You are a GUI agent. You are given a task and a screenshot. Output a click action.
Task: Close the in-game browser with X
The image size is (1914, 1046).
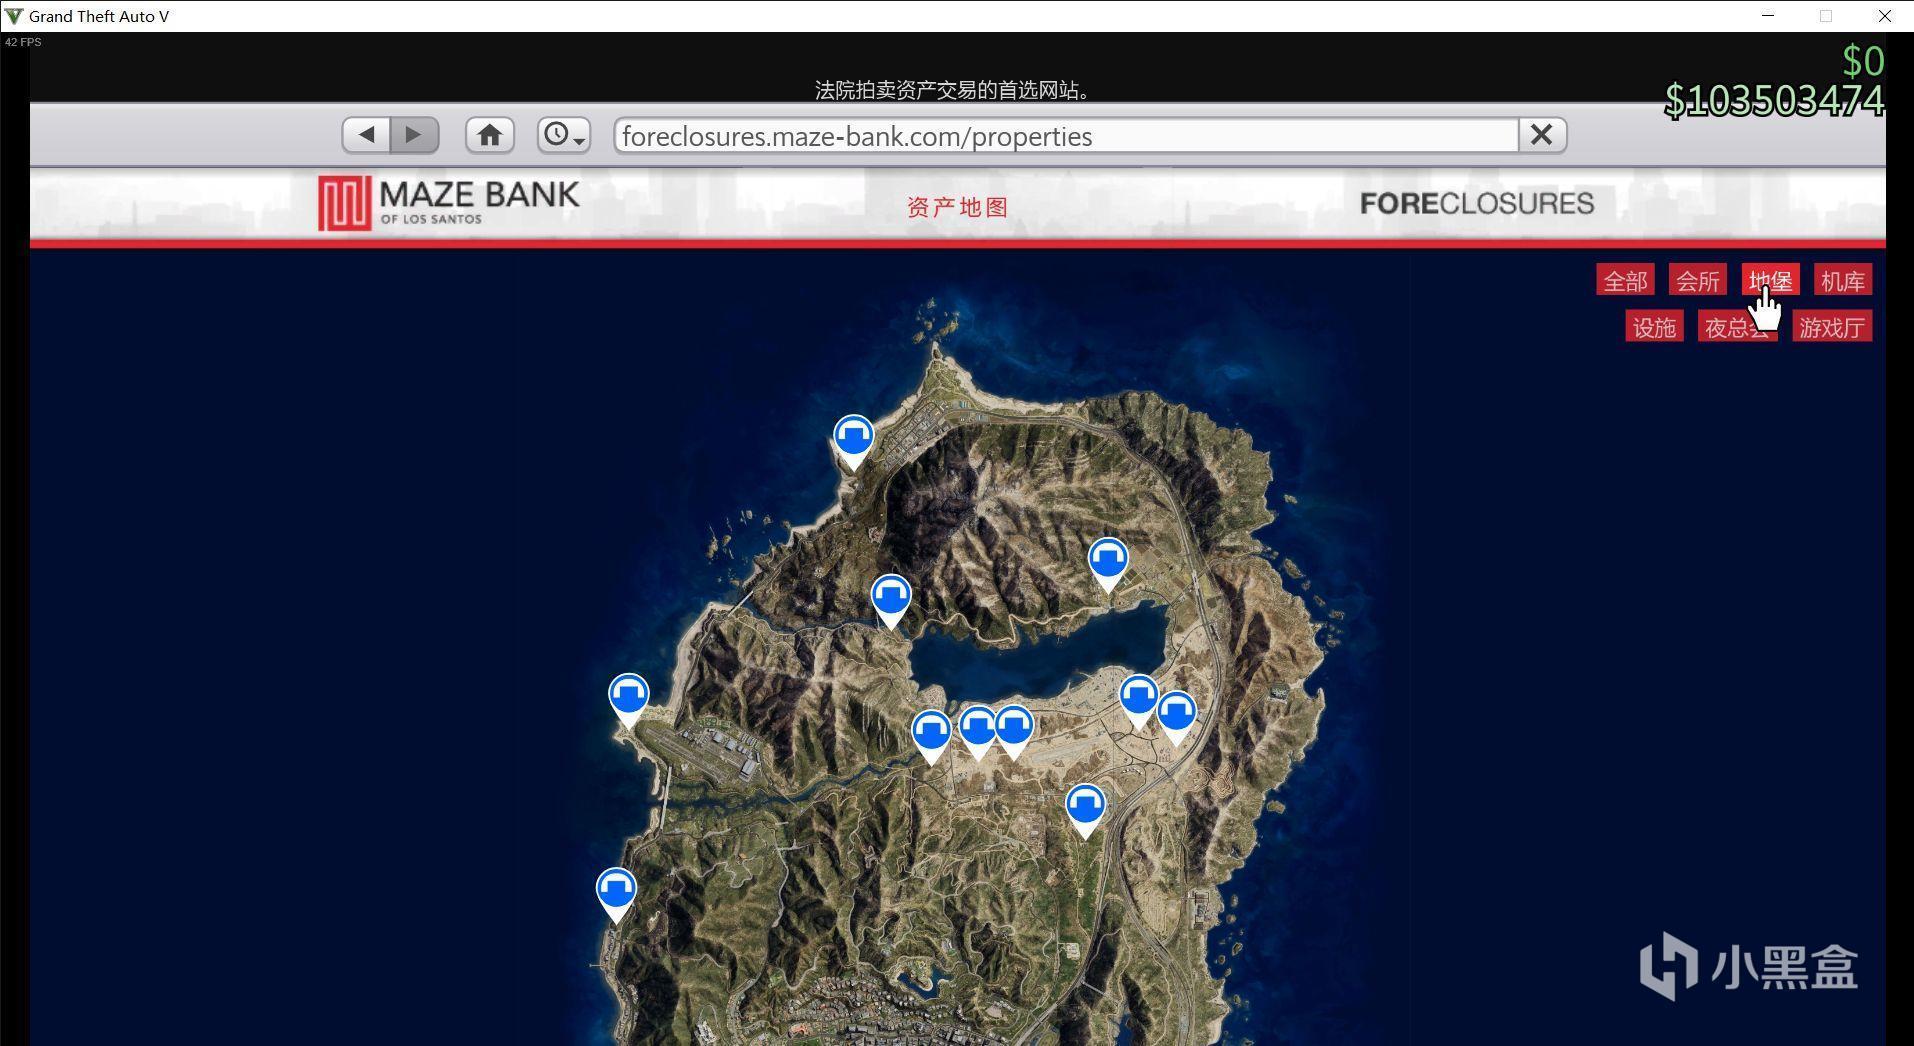click(1542, 135)
